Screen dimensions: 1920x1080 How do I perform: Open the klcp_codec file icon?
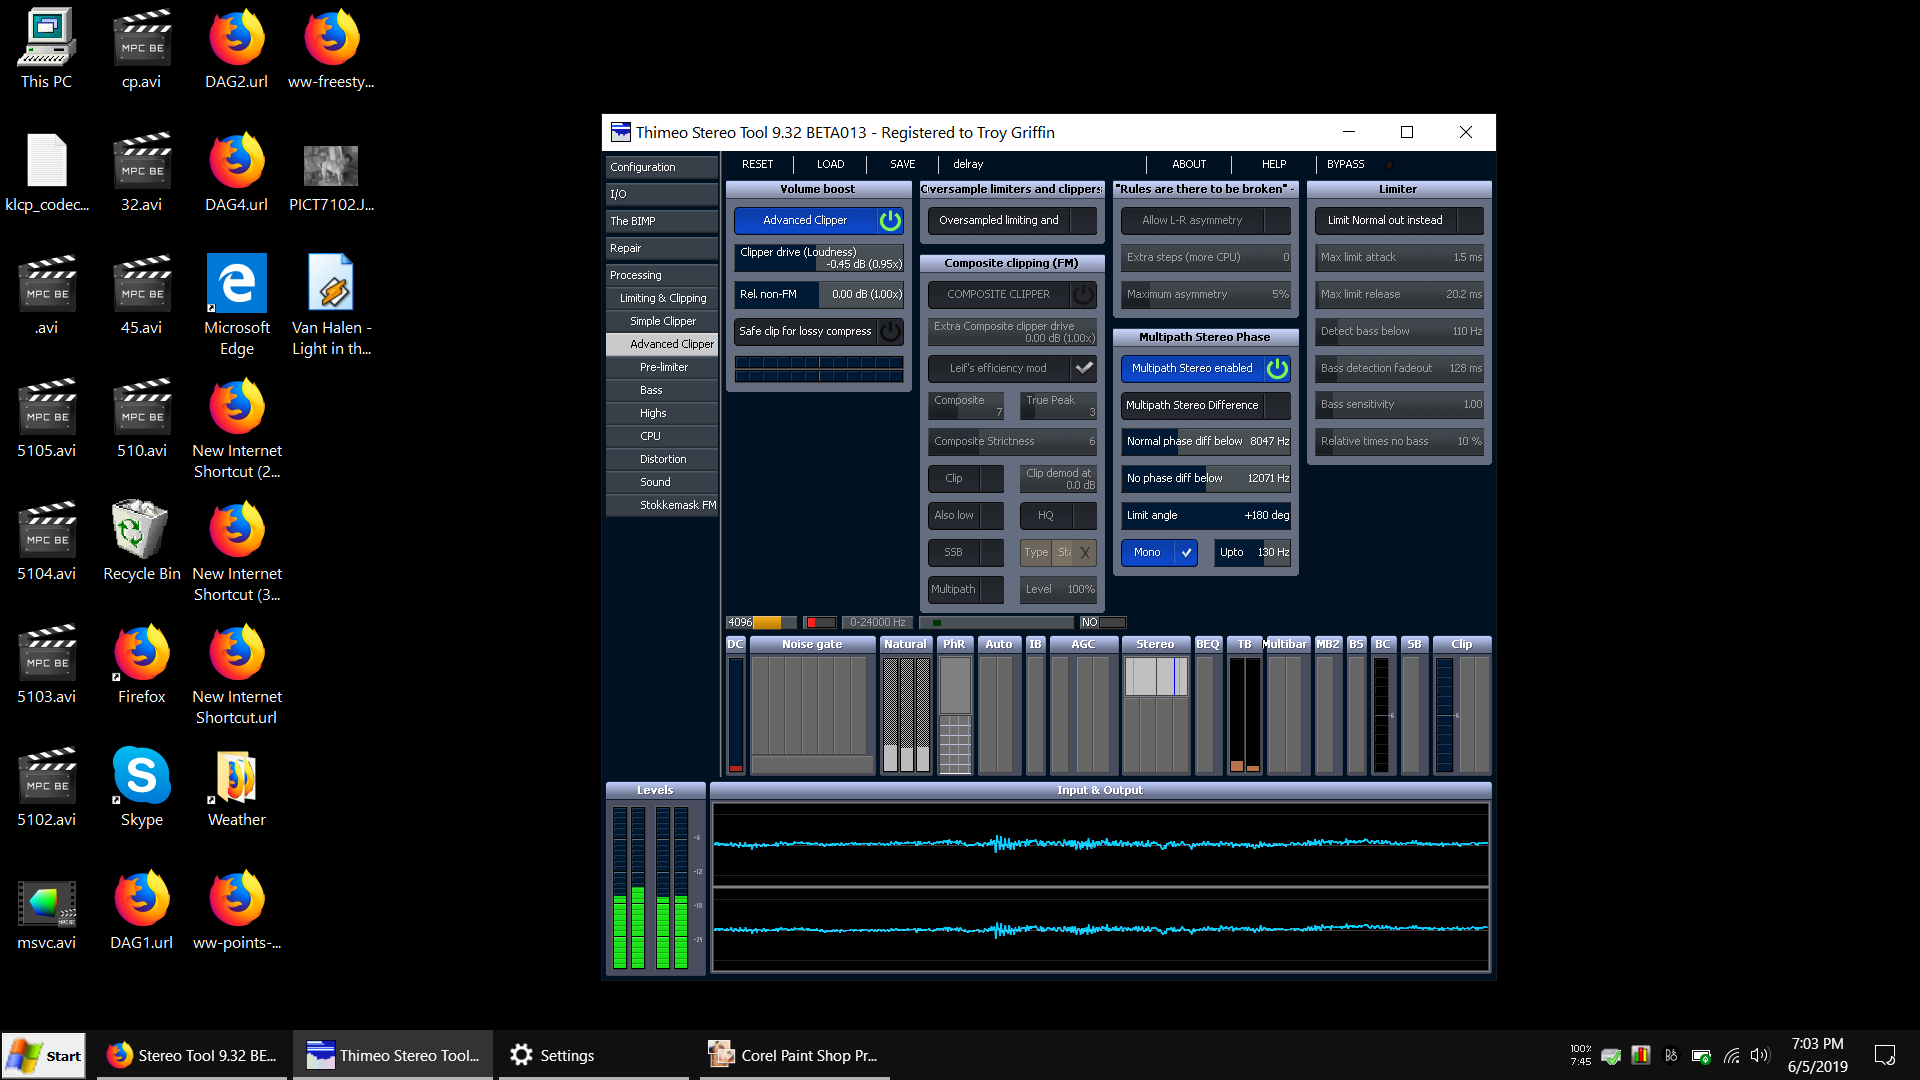46,172
